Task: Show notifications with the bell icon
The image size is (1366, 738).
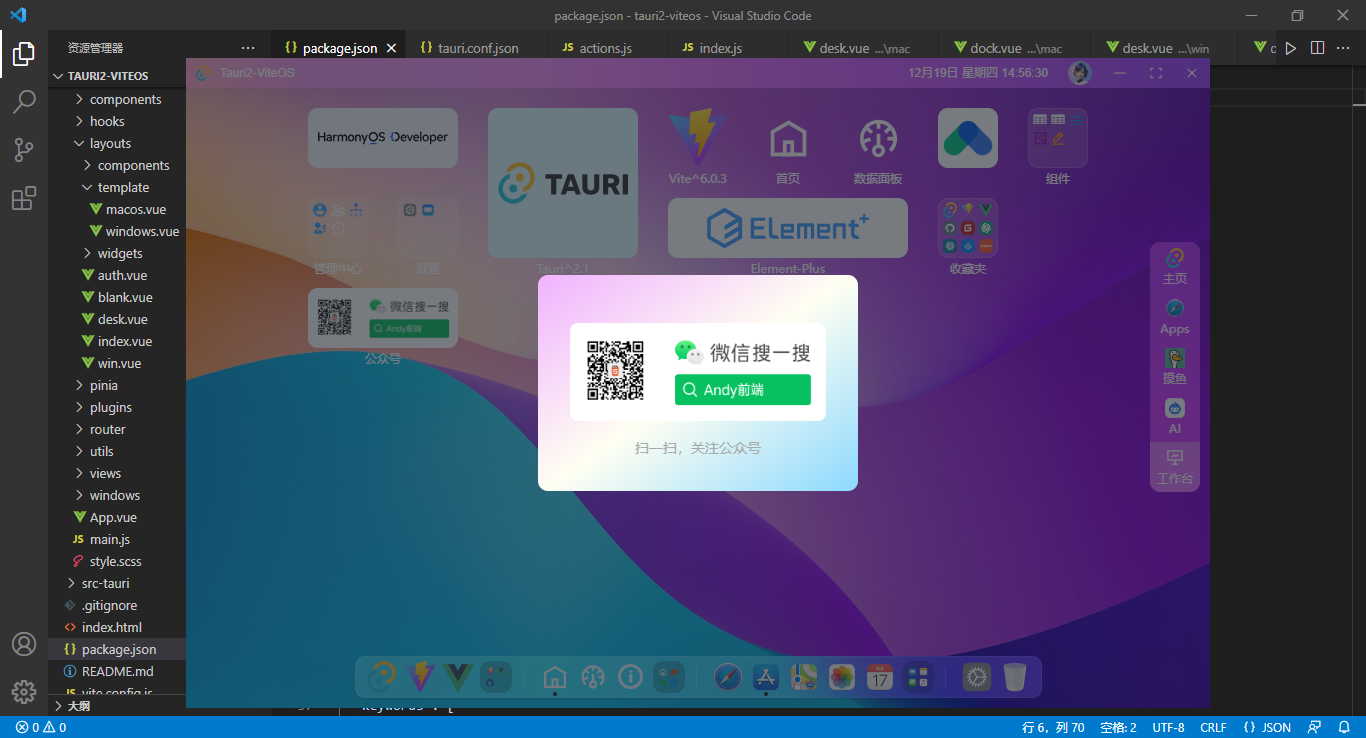Action: click(x=1344, y=727)
